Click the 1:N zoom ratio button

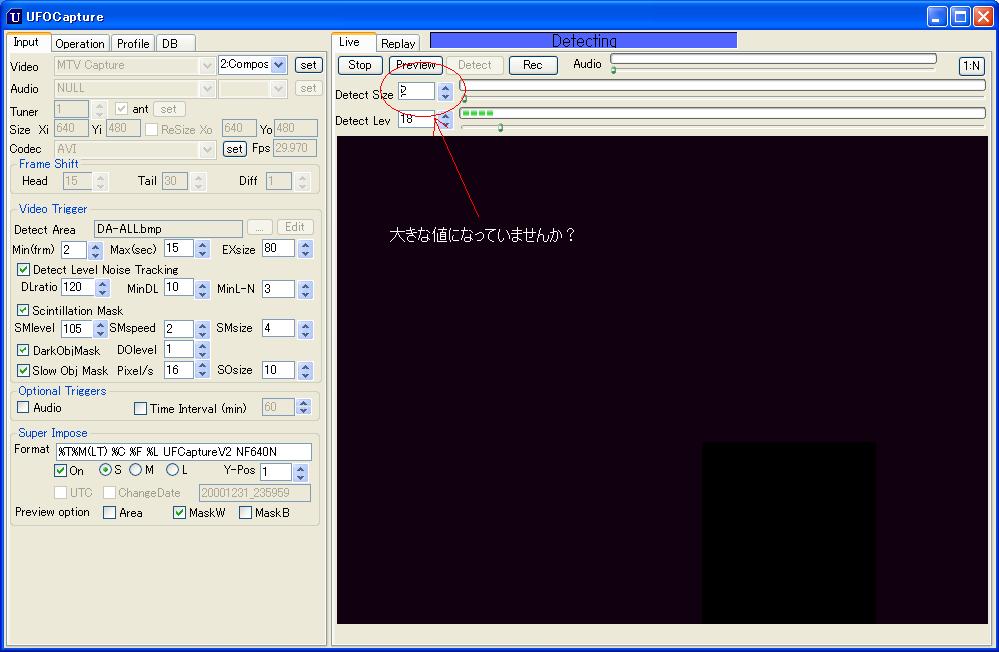pyautogui.click(x=970, y=66)
